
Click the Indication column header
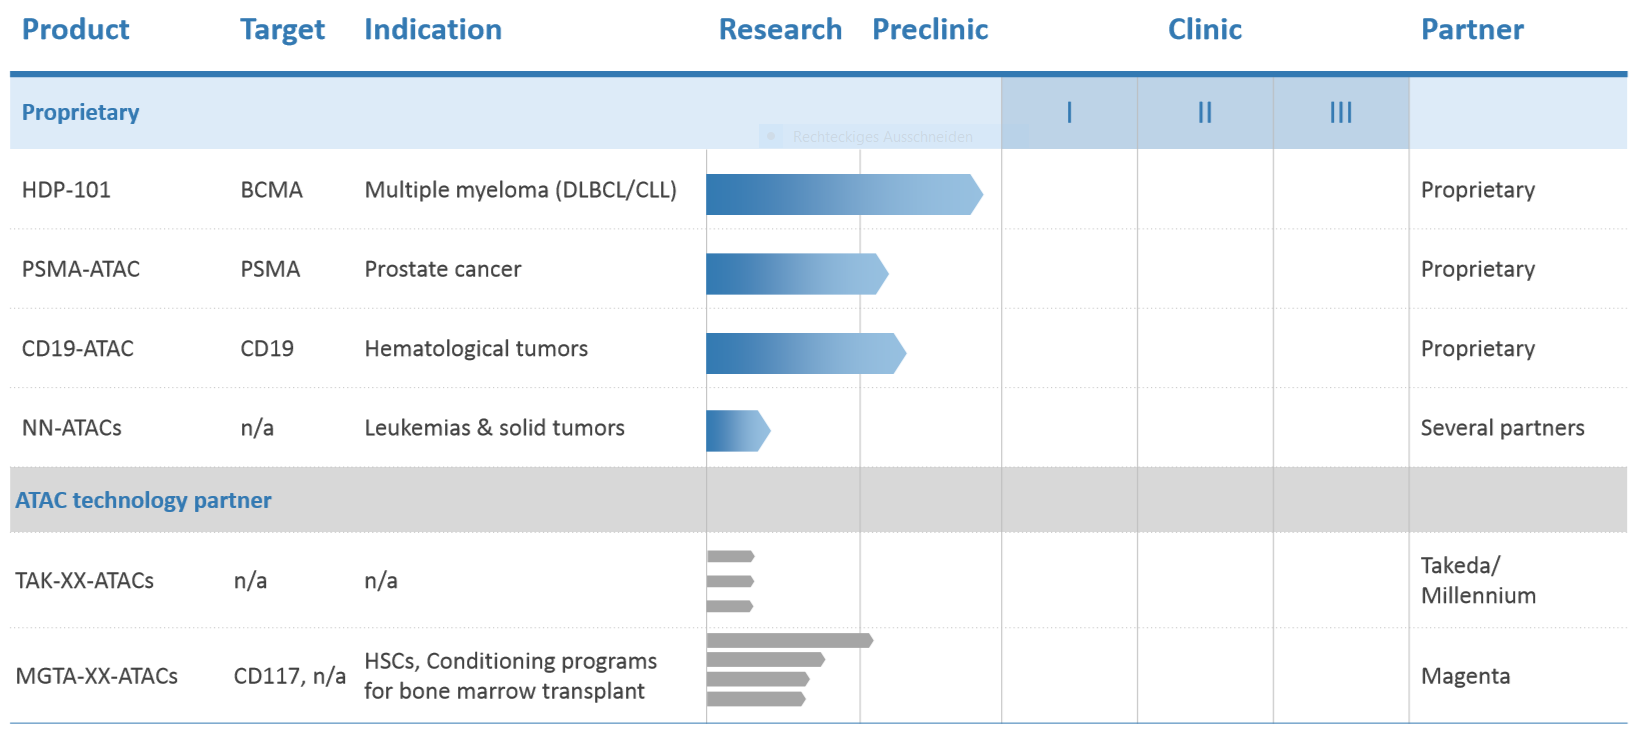pos(433,30)
